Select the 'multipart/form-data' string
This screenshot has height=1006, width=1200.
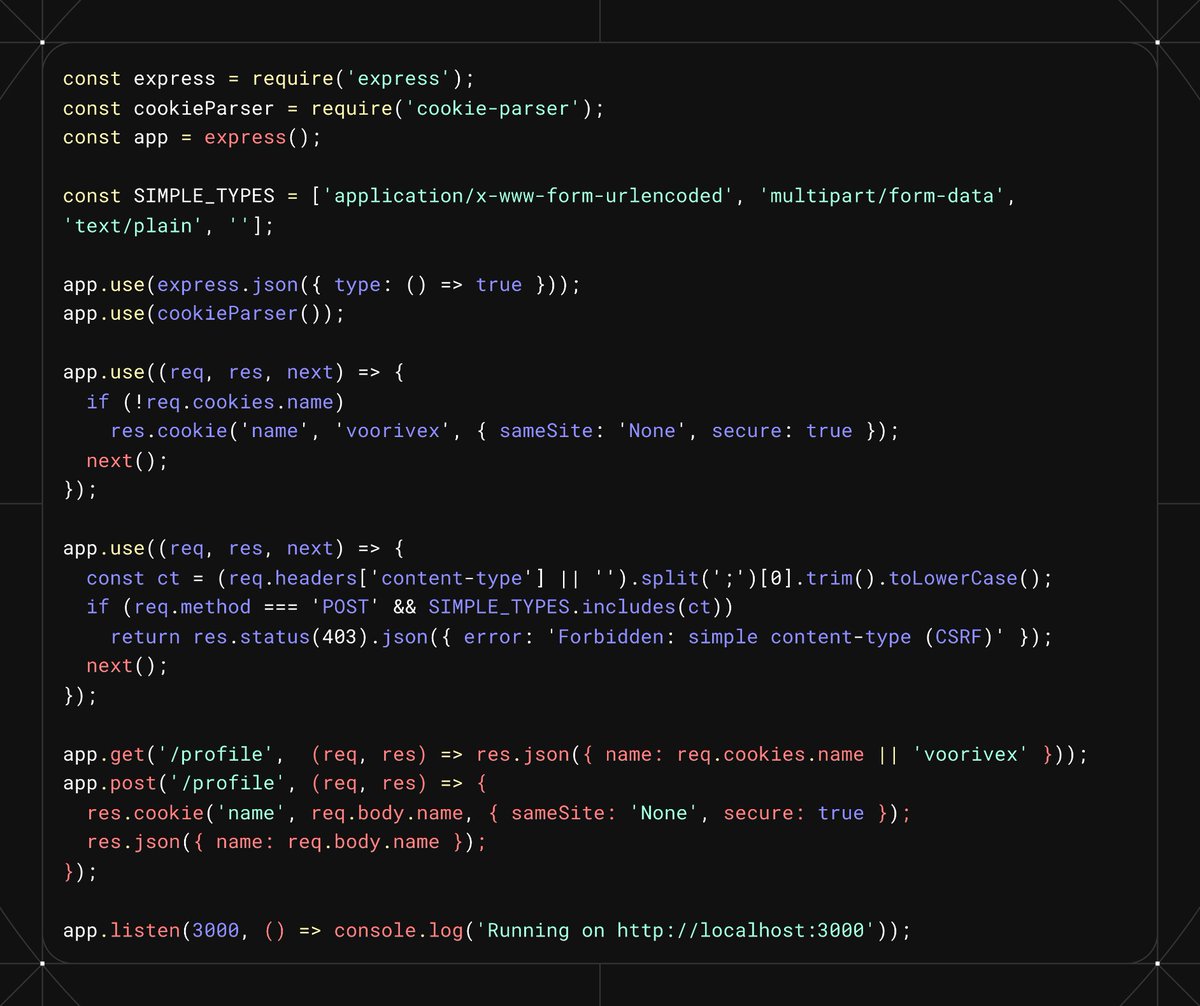tap(883, 196)
